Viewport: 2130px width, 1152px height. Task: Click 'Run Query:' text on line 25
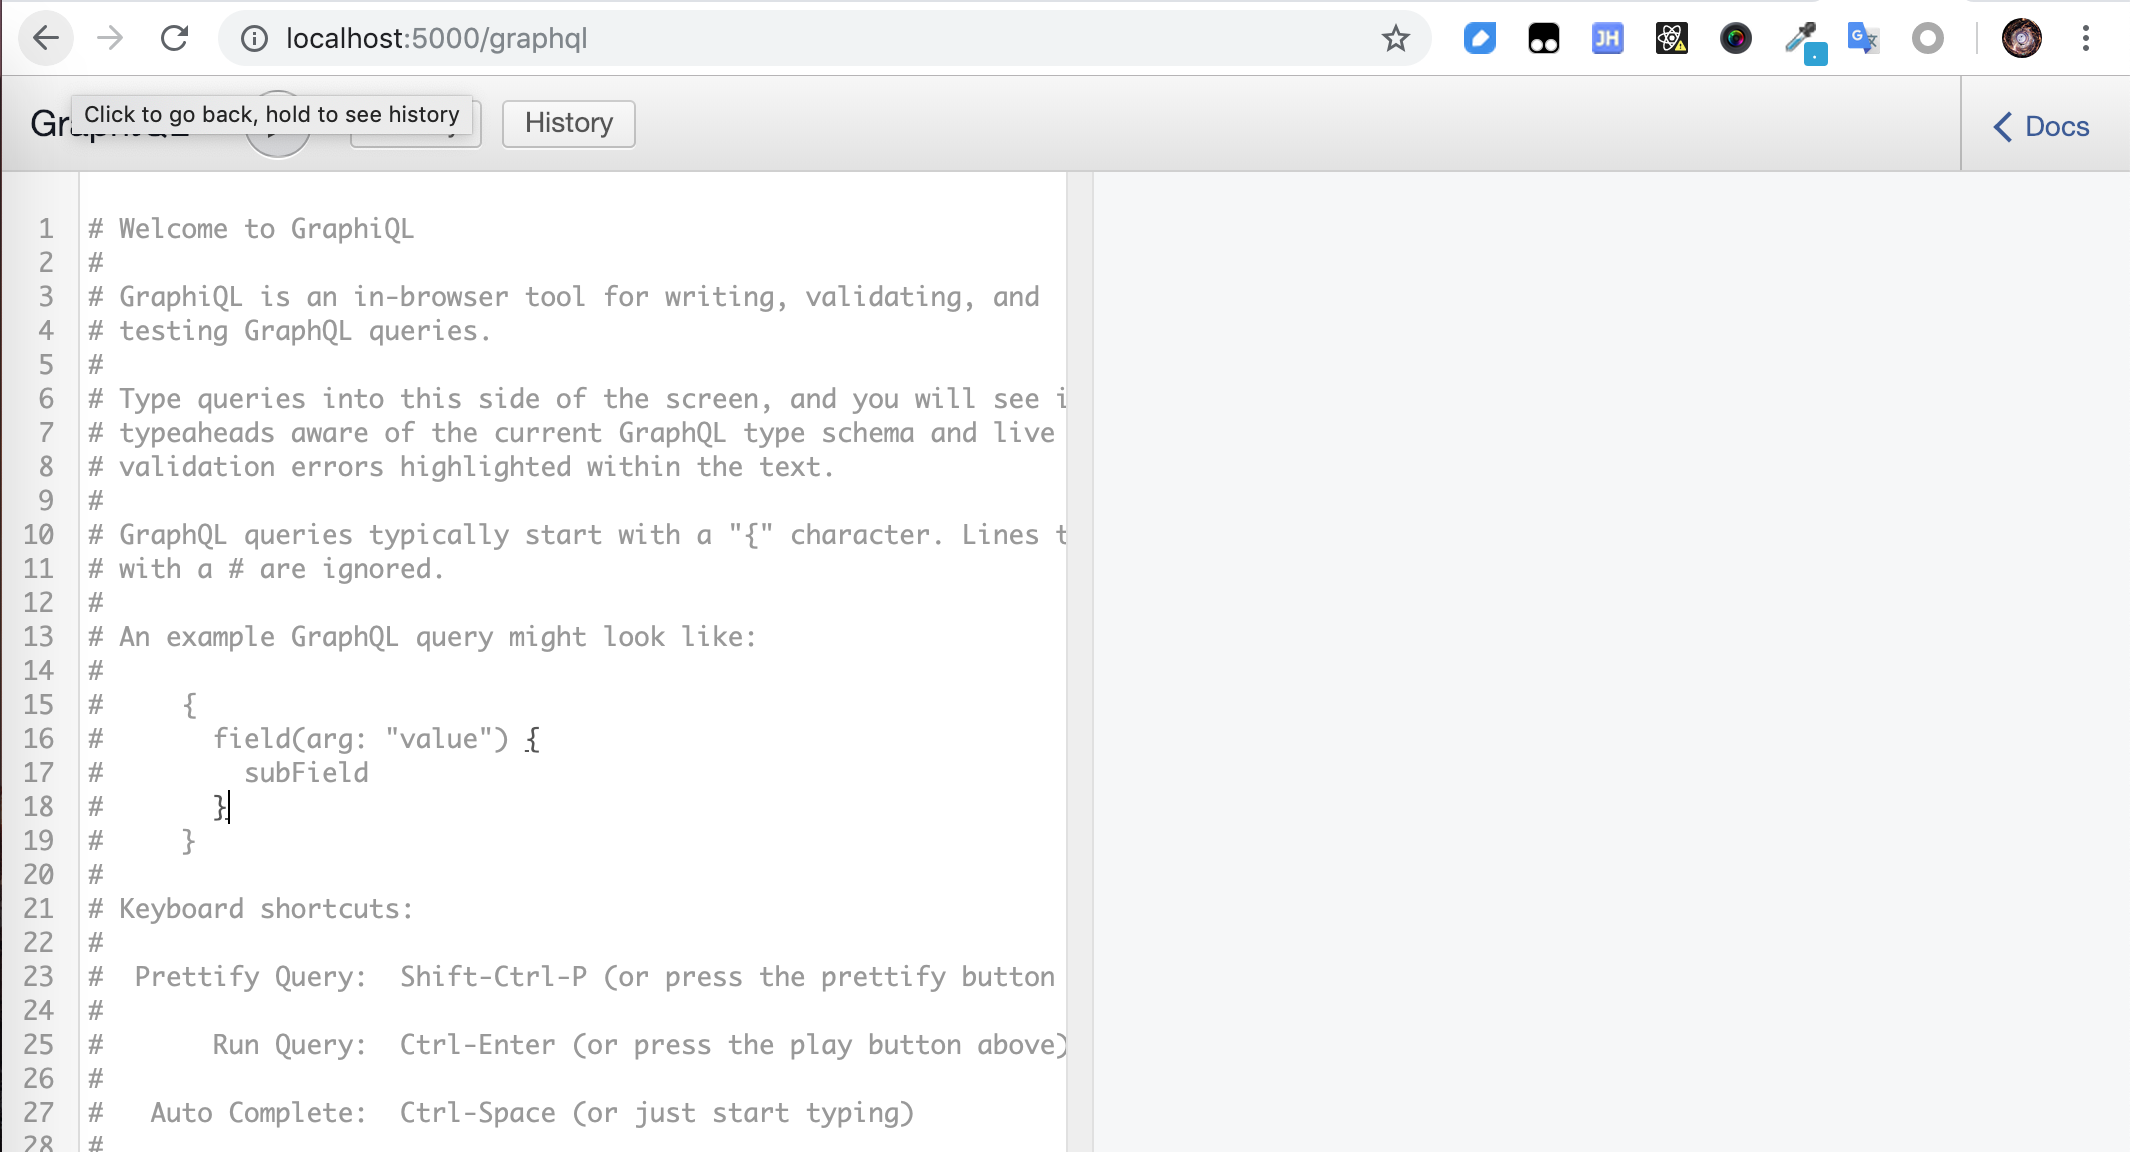click(290, 1045)
